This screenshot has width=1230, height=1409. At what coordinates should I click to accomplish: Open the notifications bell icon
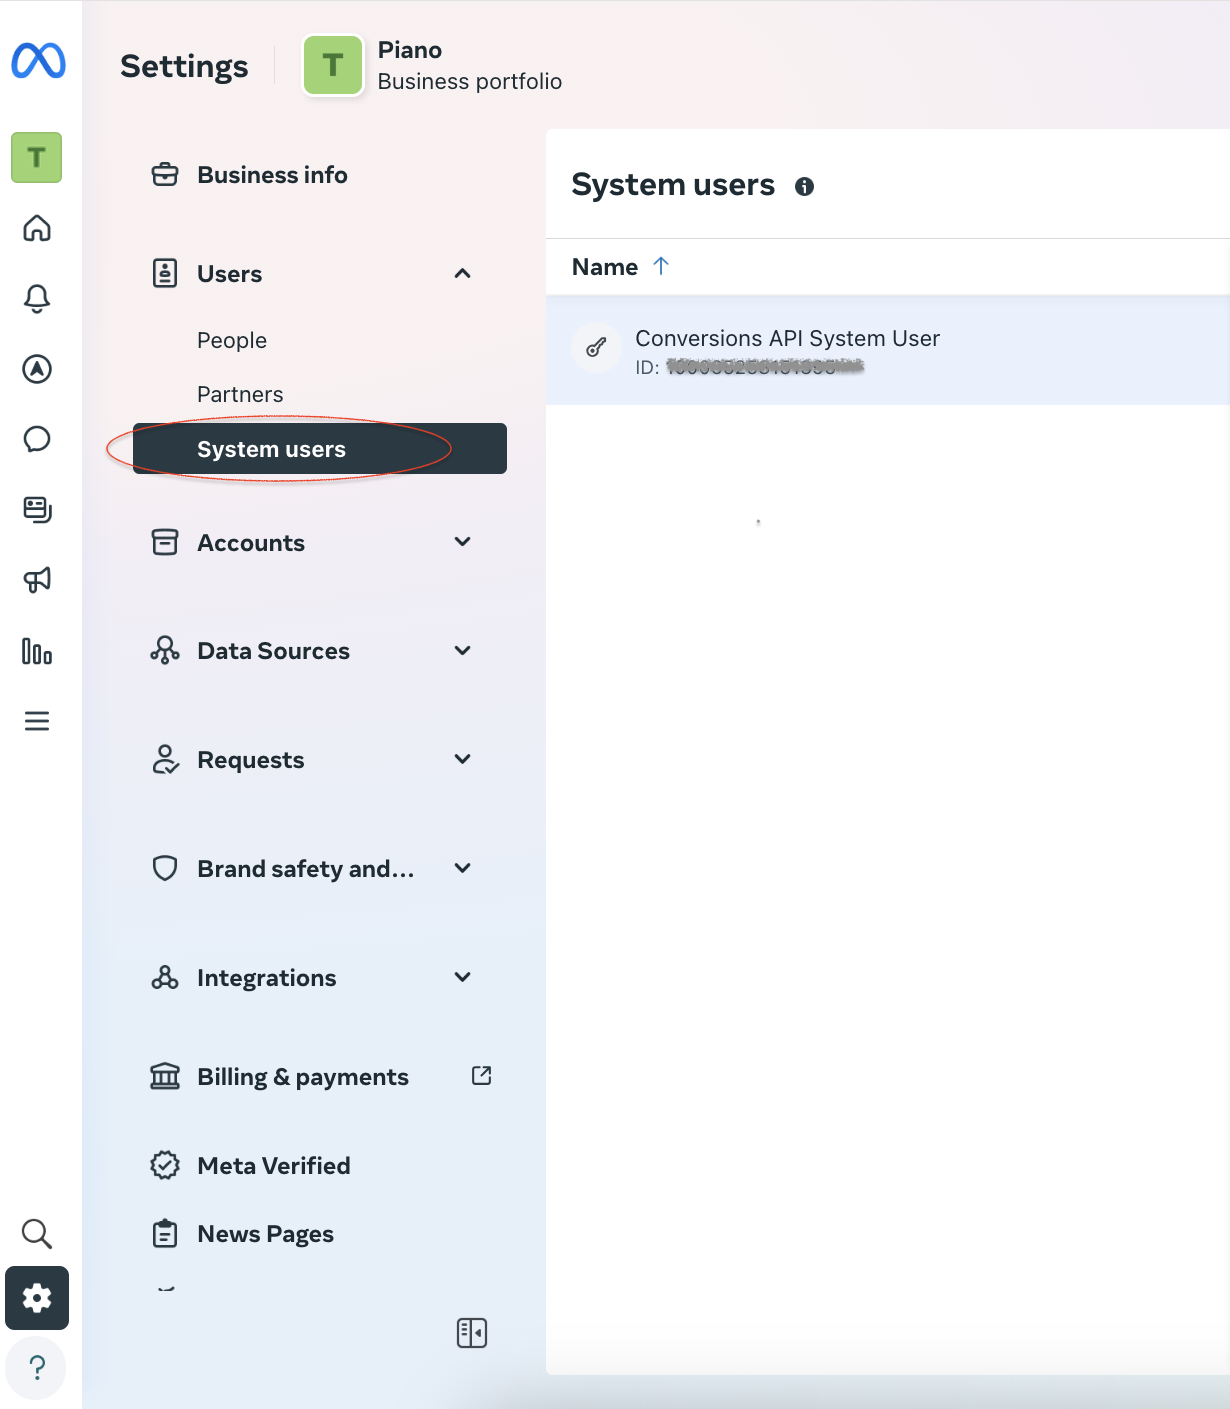click(37, 298)
